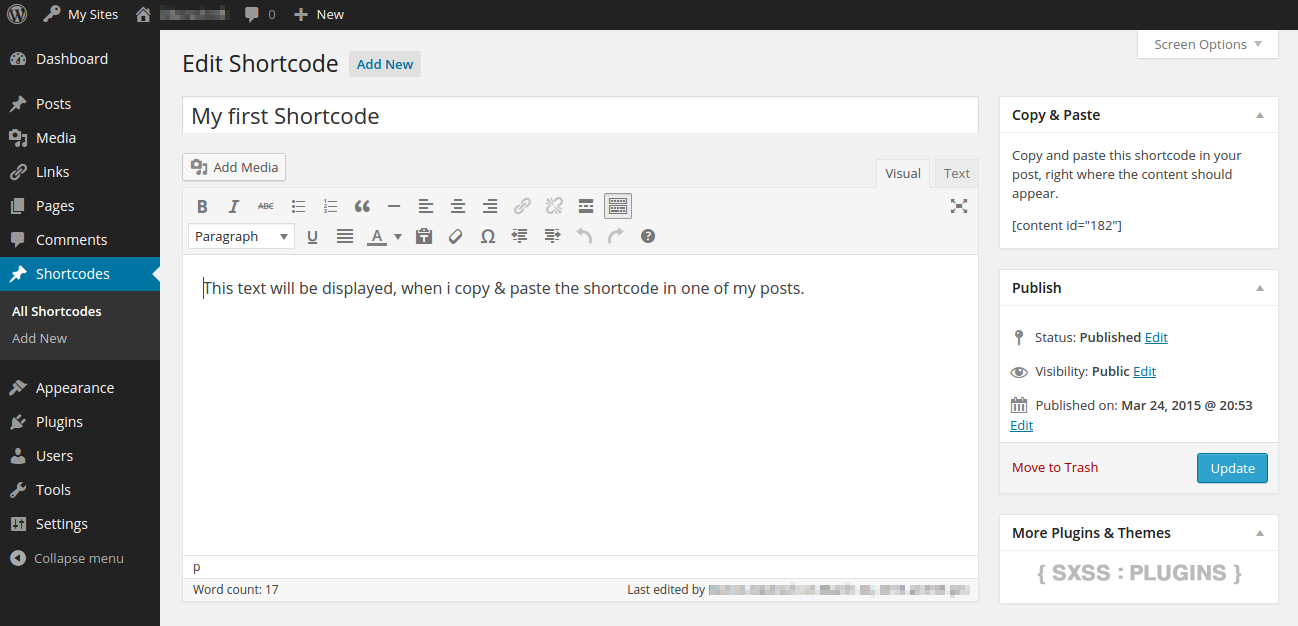Collapse the More Plugins & Themes box
This screenshot has width=1298, height=626.
1260,533
